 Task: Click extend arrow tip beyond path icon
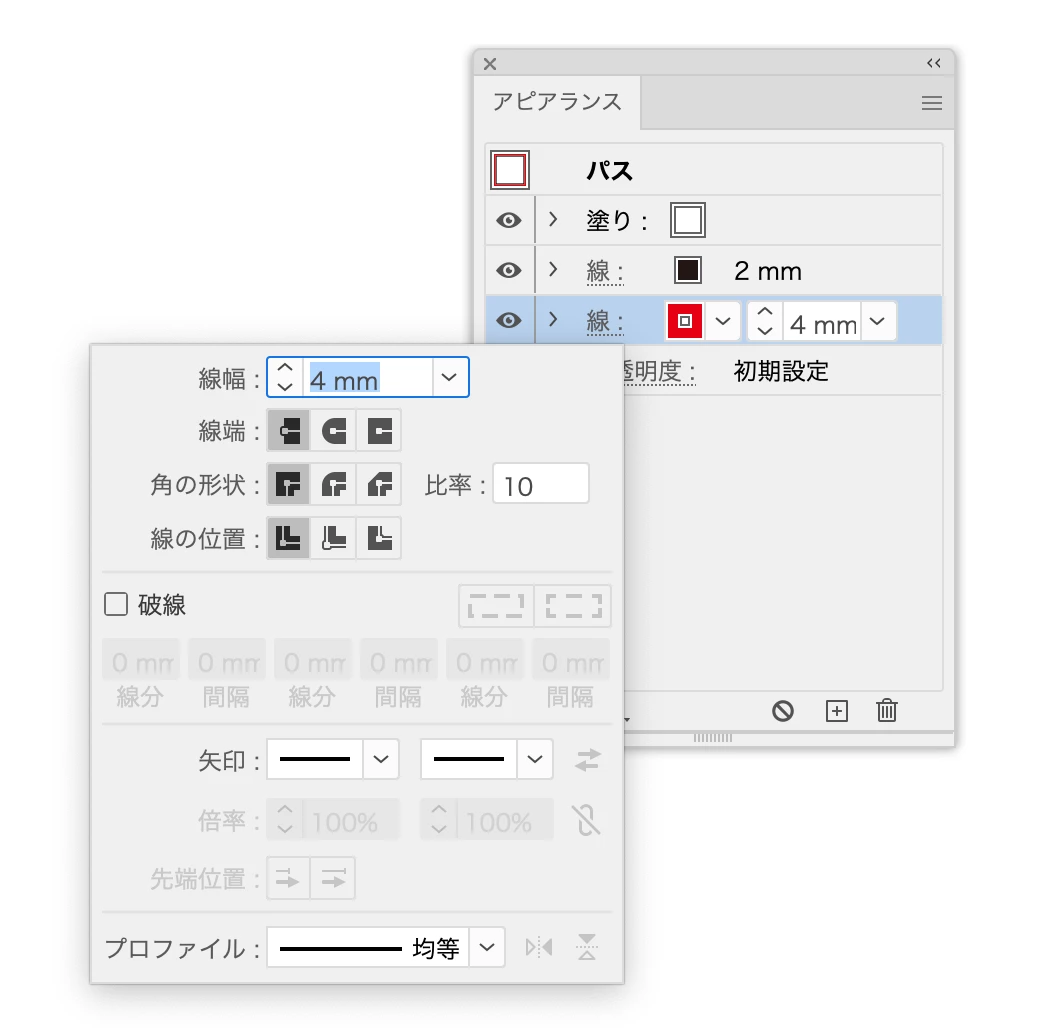pyautogui.click(x=288, y=879)
